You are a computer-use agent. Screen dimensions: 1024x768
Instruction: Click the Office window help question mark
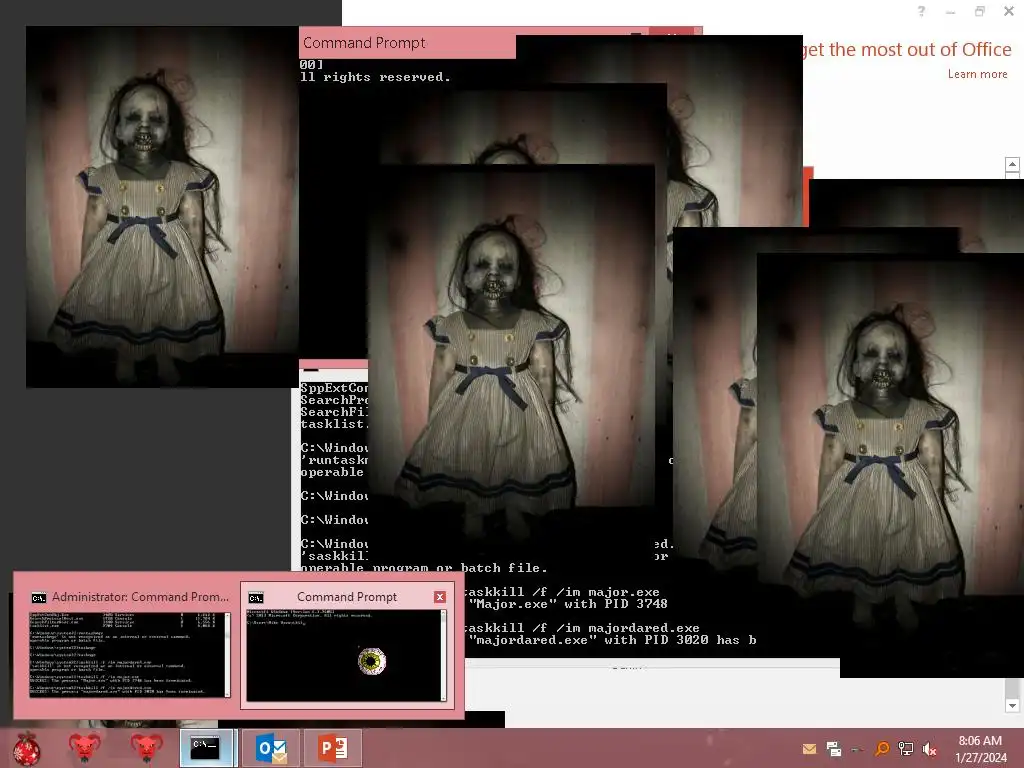[921, 11]
